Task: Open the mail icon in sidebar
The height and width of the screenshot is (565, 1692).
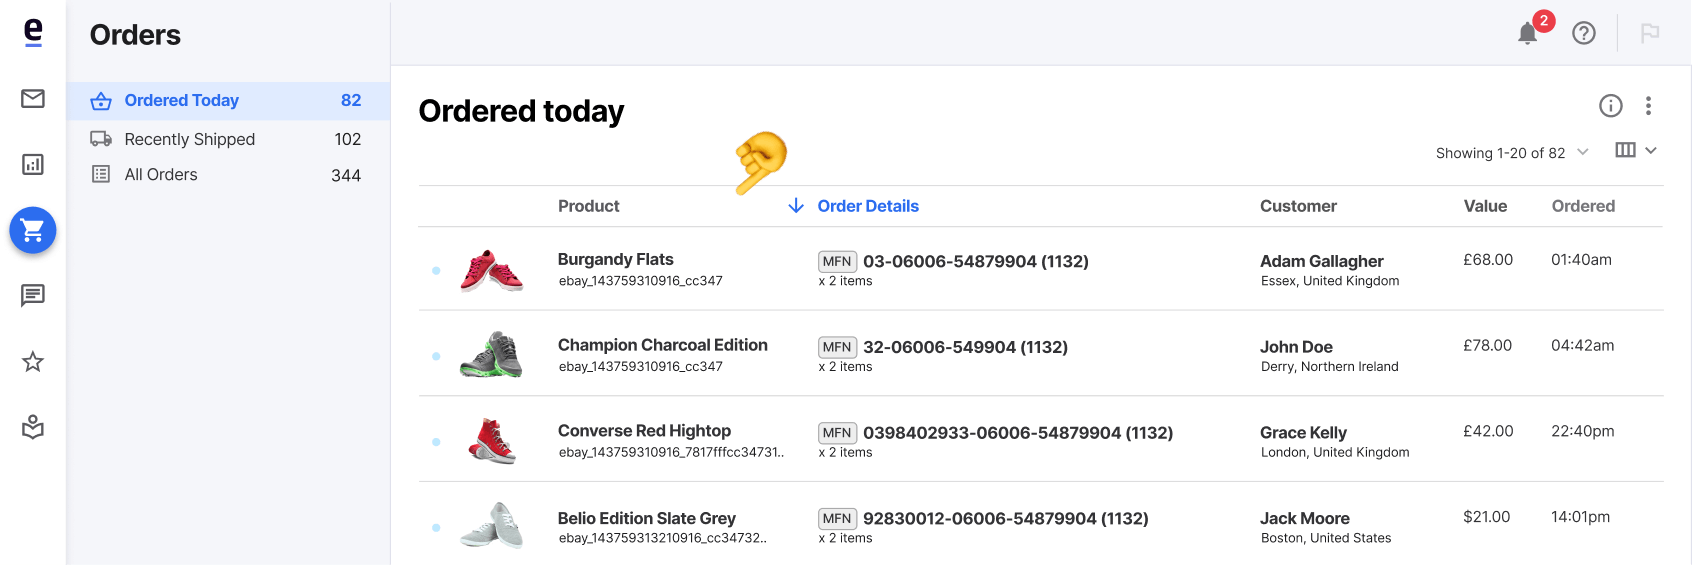Action: [33, 98]
